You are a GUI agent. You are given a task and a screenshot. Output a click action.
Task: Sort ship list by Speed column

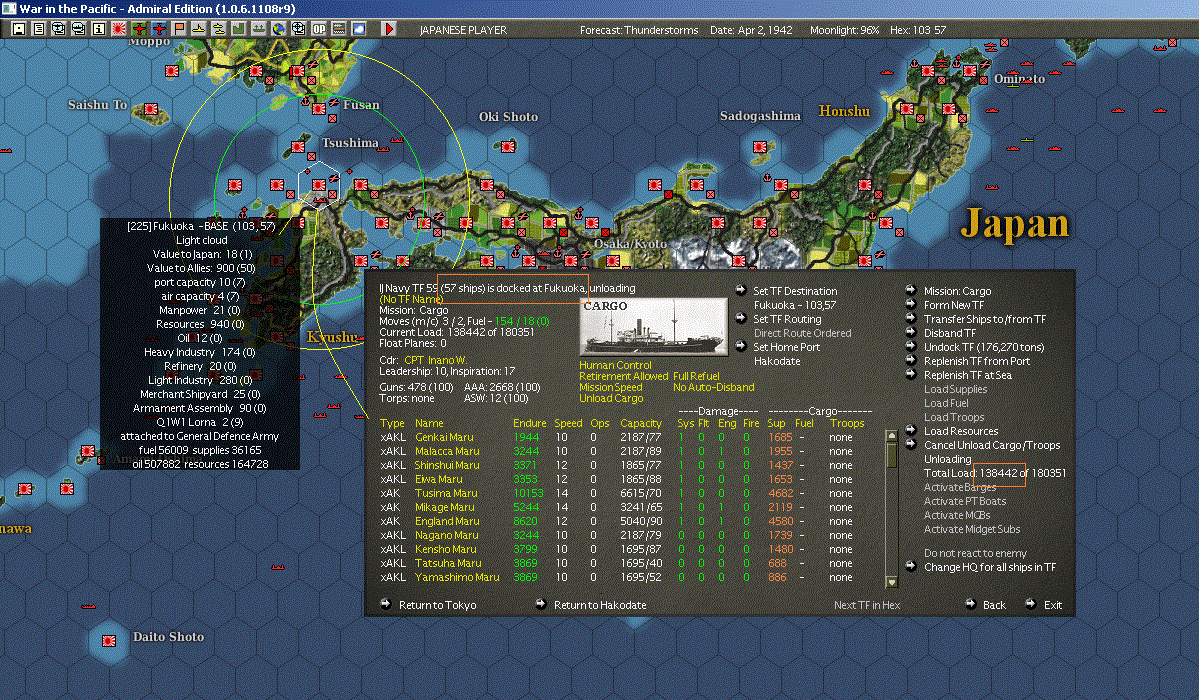tap(568, 423)
